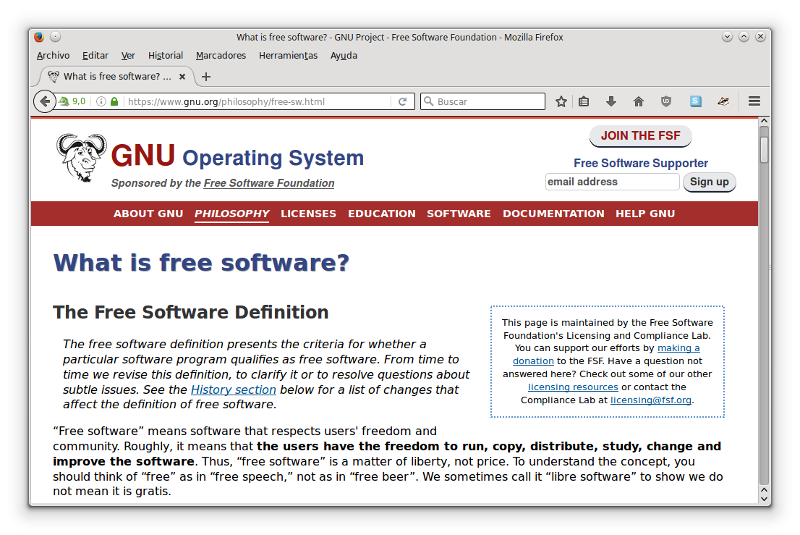Close the 'What is free software?' tab

(182, 76)
